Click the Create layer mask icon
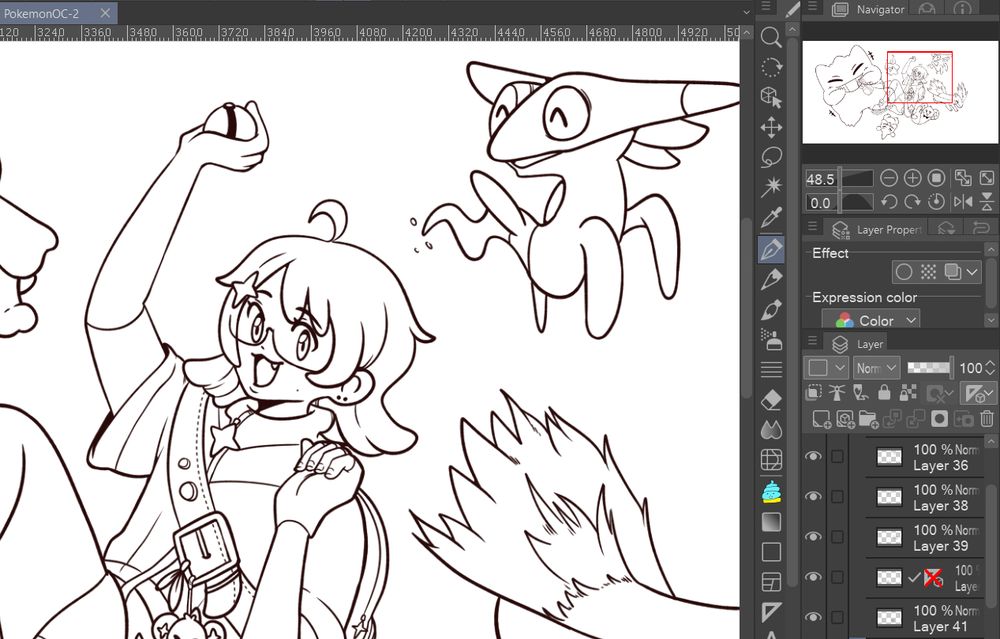Screen dimensions: 1000x639 click(939, 419)
